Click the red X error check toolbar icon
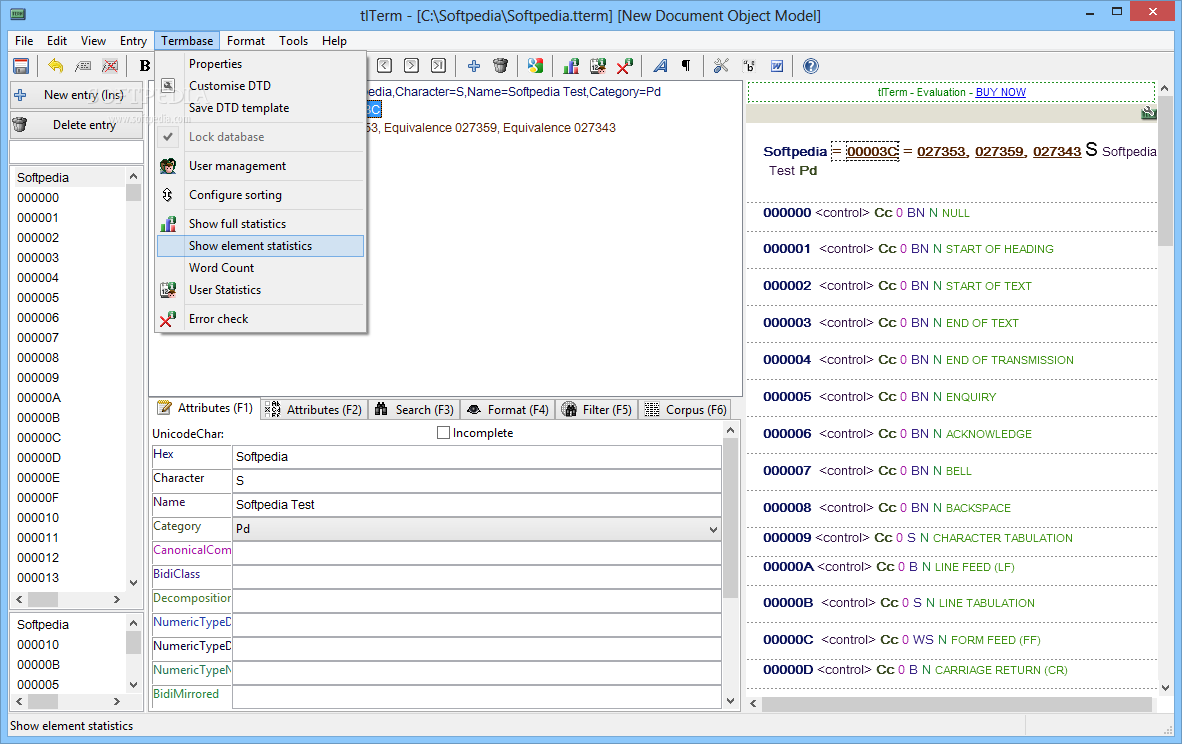Image resolution: width=1182 pixels, height=744 pixels. [x=625, y=66]
